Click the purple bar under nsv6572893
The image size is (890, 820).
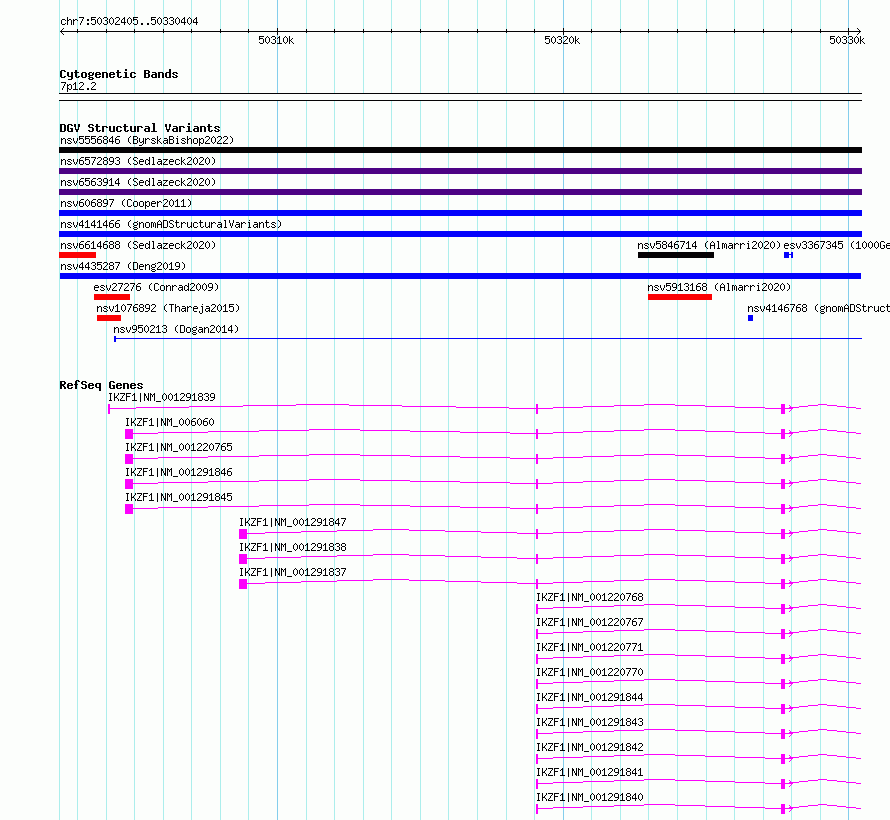pyautogui.click(x=460, y=171)
